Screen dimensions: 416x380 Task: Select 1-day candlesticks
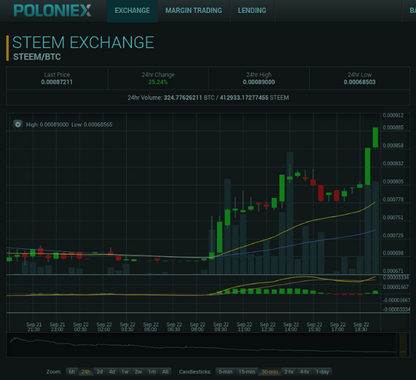pos(322,372)
